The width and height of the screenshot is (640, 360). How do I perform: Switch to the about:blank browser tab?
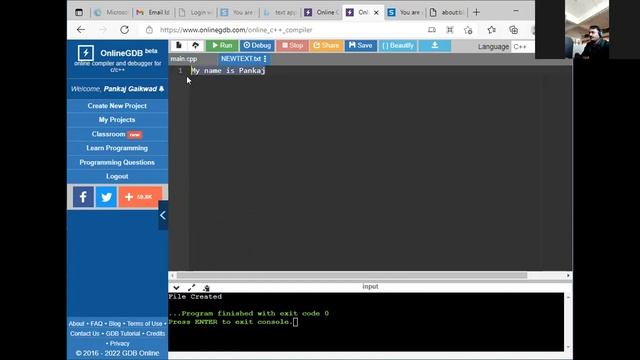(x=447, y=12)
